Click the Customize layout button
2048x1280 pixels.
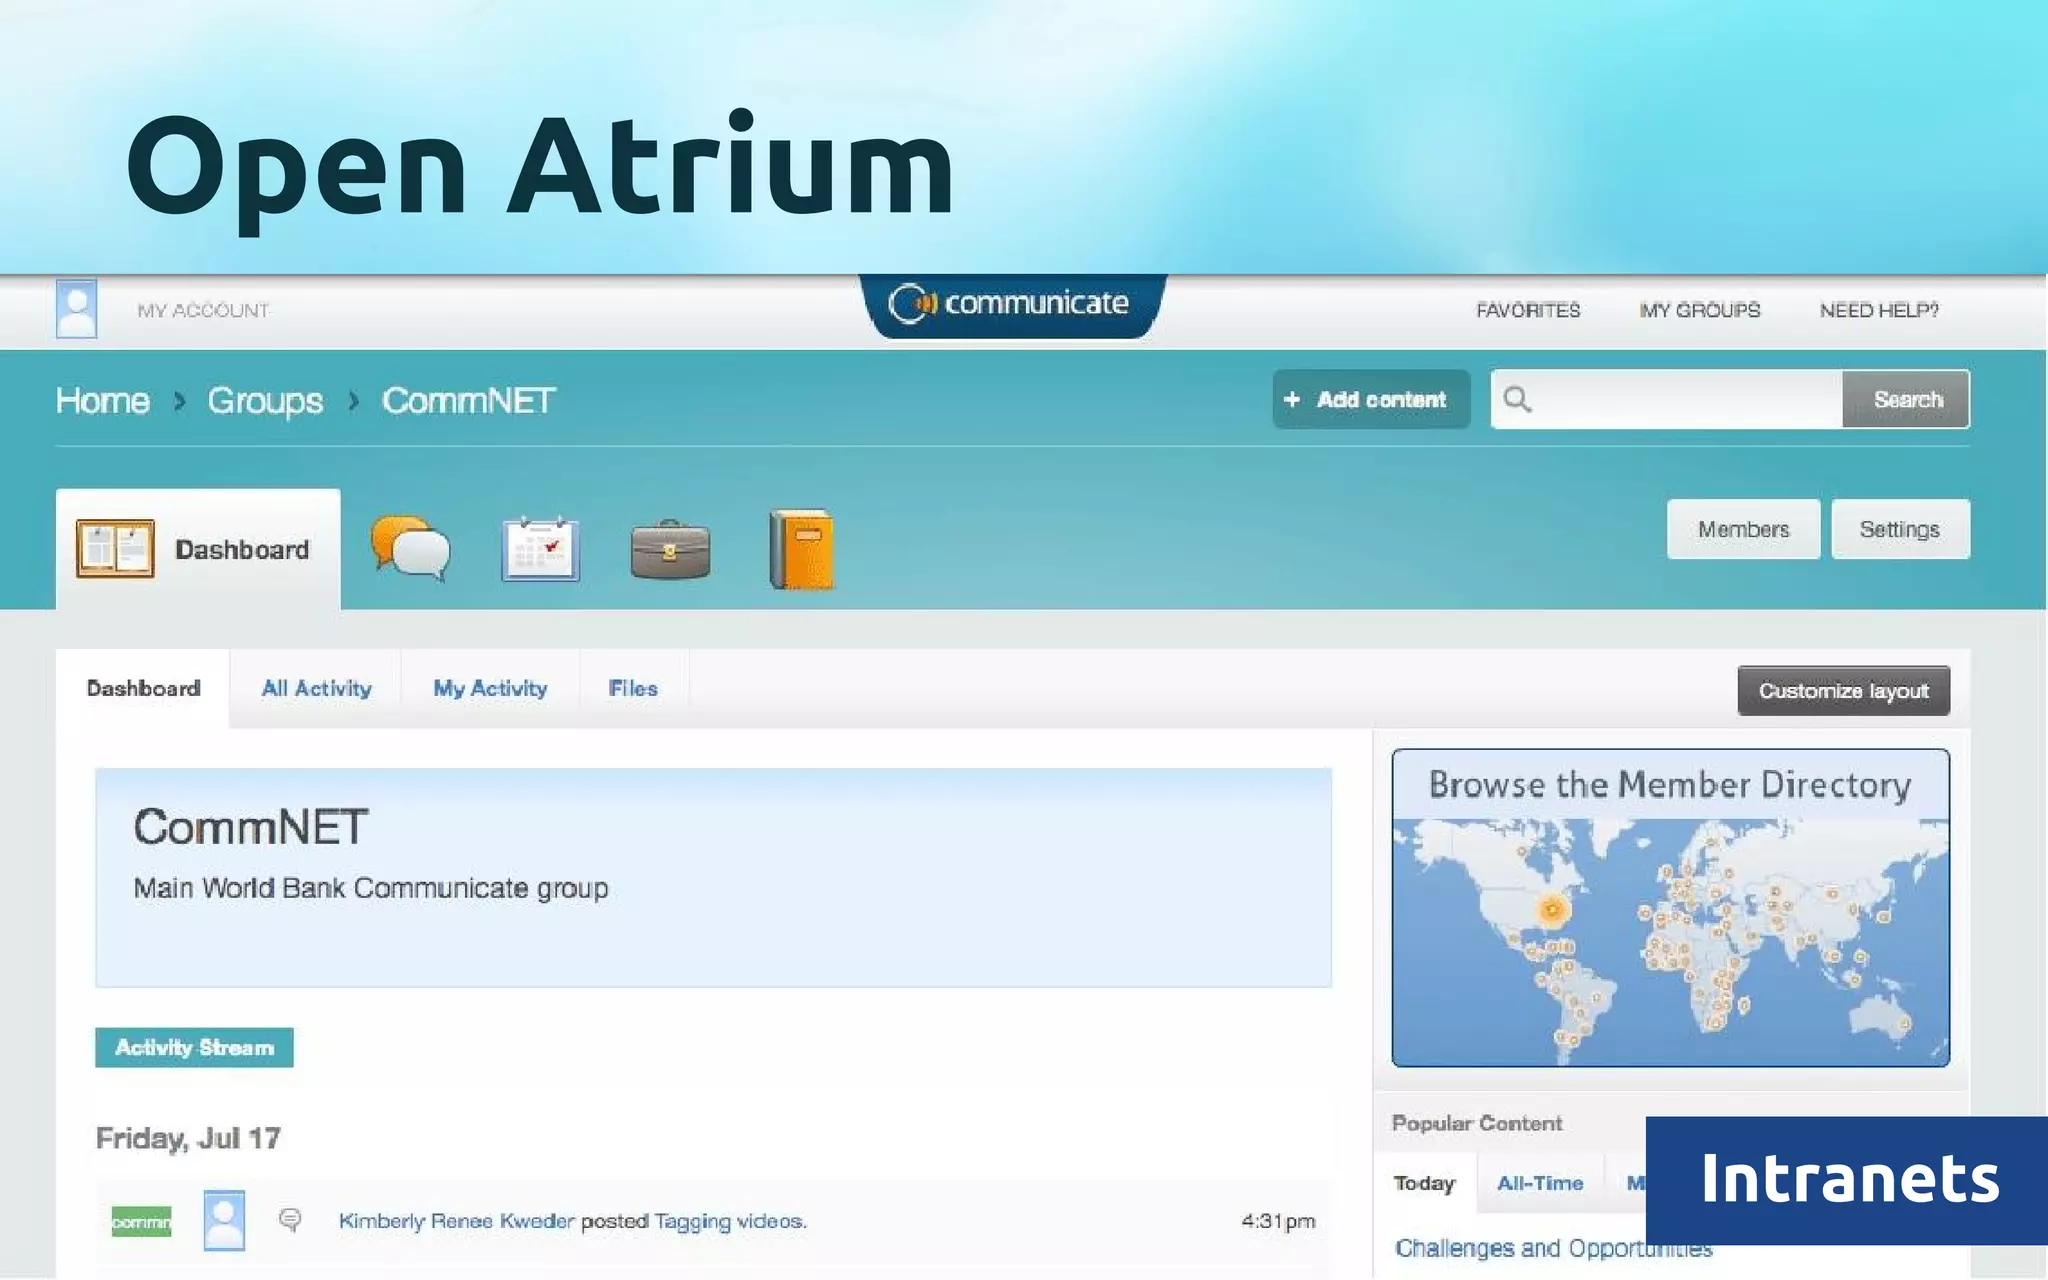pos(1843,690)
